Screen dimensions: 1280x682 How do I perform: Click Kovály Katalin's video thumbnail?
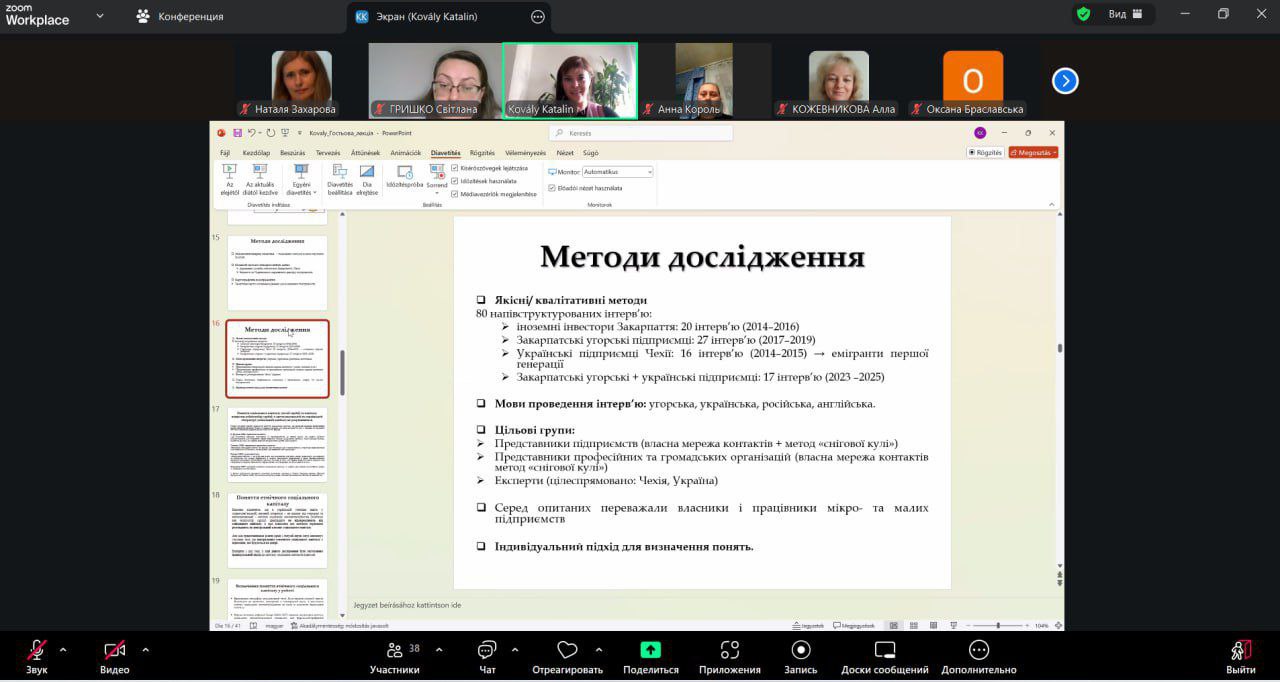(570, 80)
